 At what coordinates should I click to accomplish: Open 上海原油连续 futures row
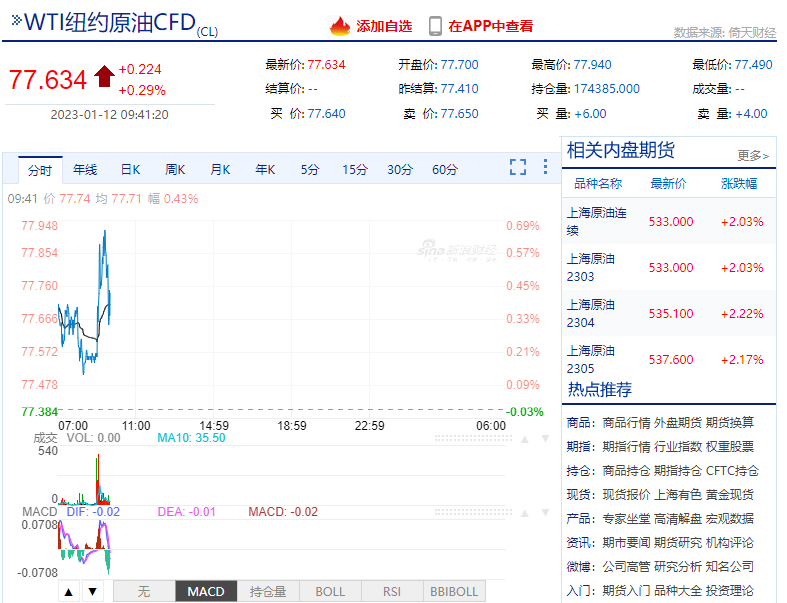pos(669,221)
